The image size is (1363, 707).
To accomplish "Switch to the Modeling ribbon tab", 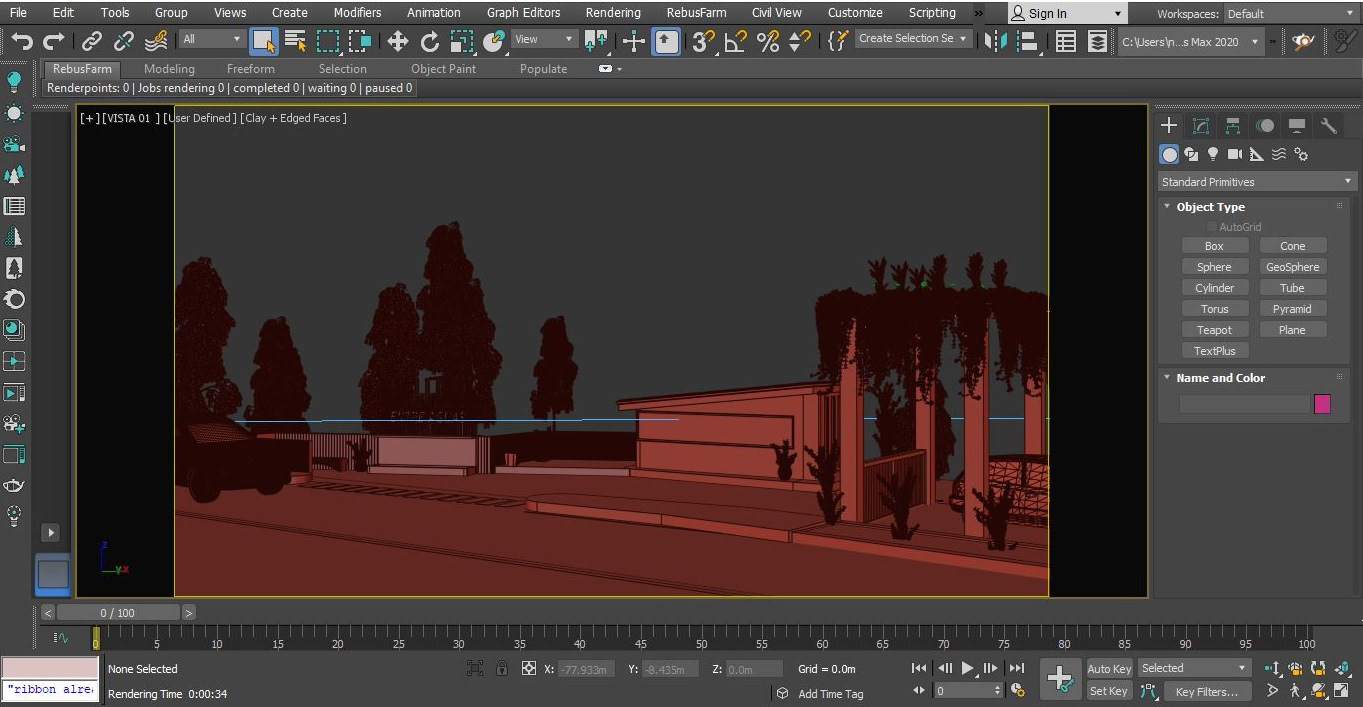I will coord(169,69).
